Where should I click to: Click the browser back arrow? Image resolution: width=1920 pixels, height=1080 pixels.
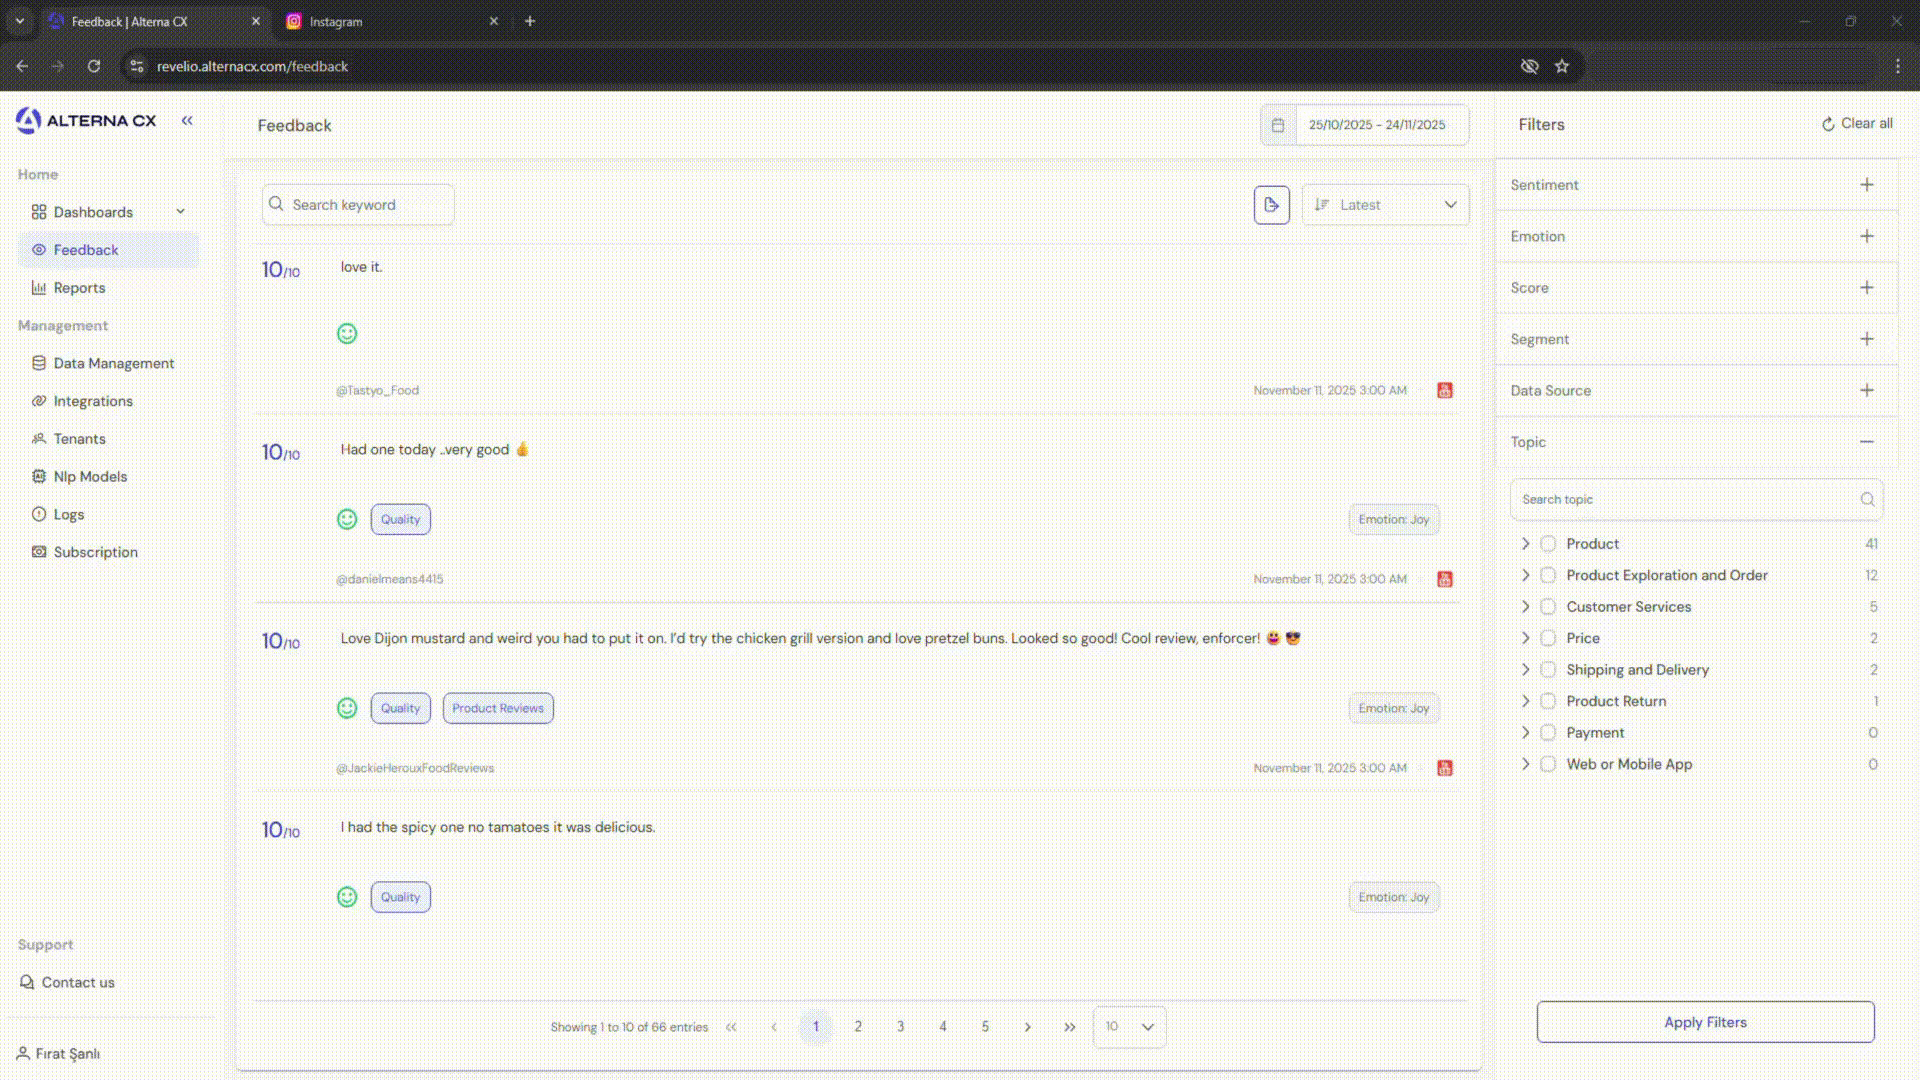(22, 66)
